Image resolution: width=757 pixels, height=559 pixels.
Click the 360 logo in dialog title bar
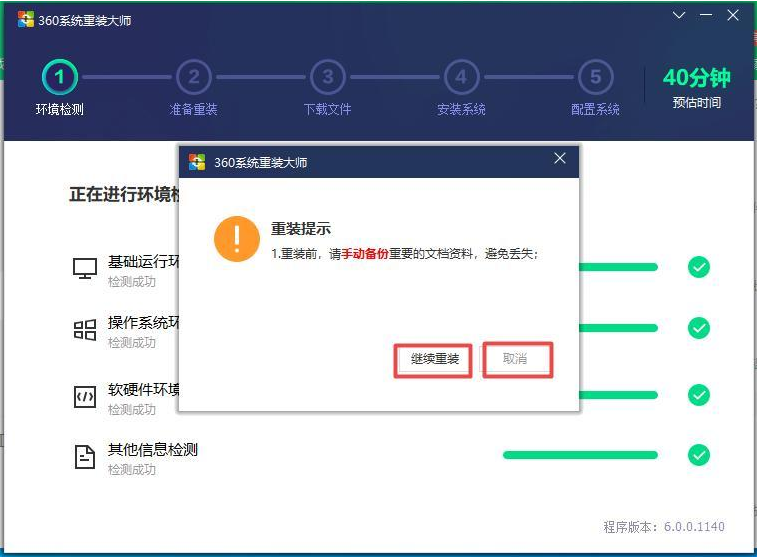[x=197, y=162]
